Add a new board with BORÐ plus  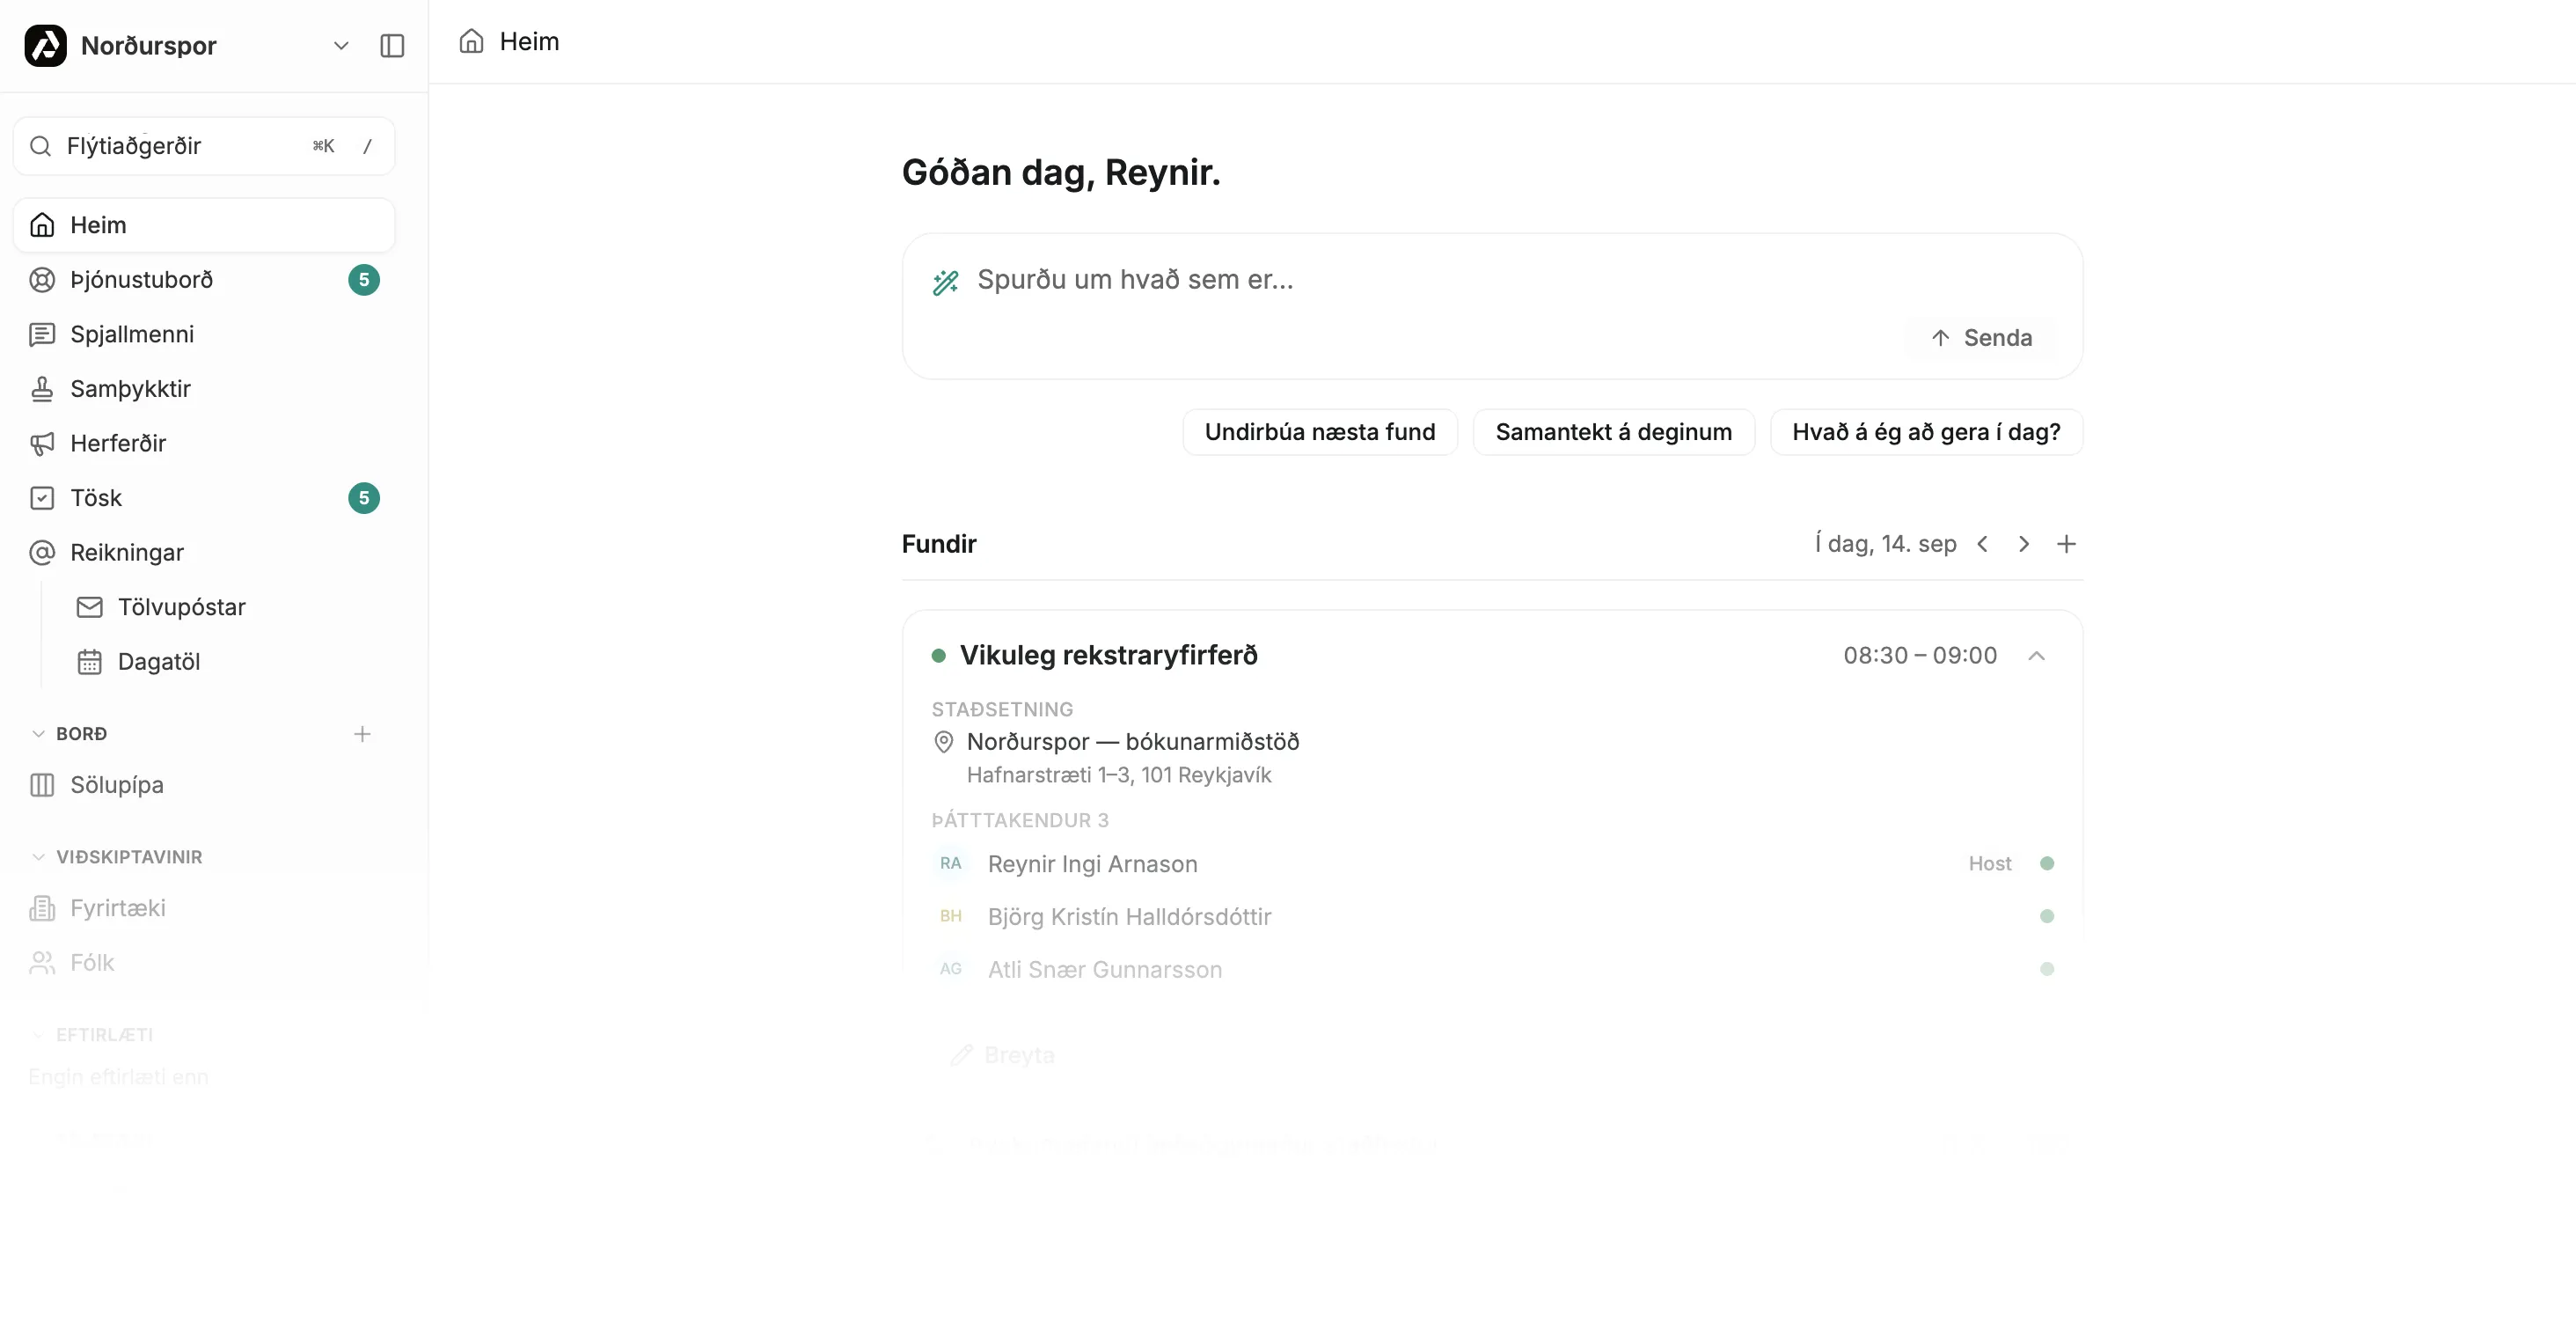click(362, 734)
